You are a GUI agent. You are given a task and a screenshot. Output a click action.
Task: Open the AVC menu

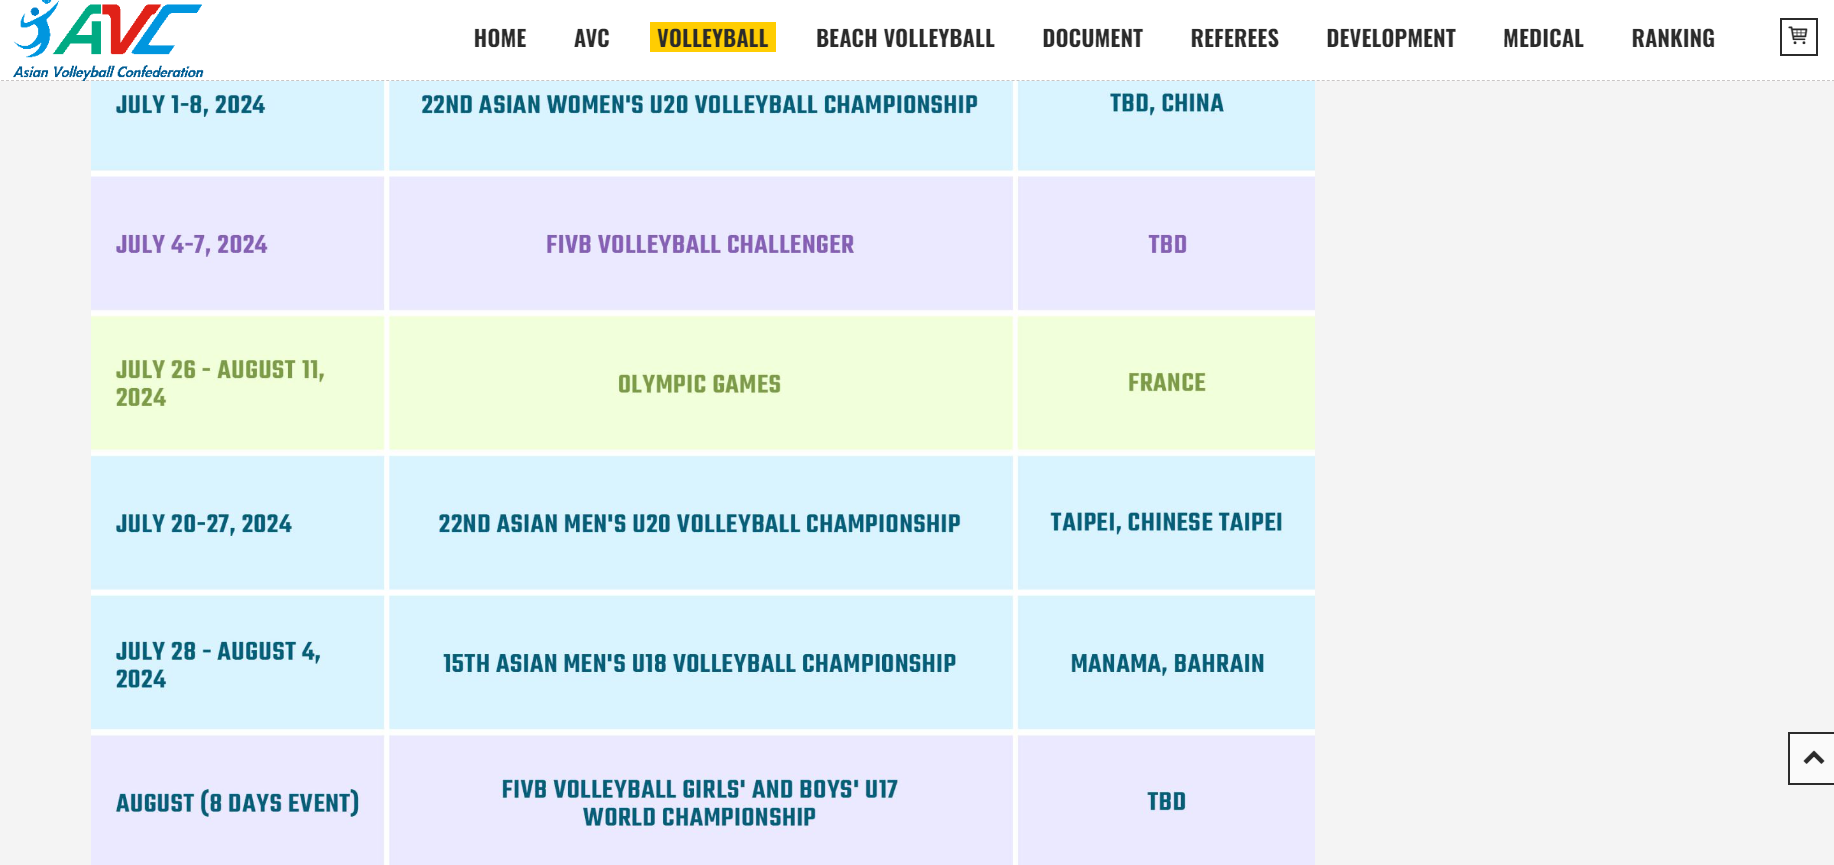[x=592, y=39]
